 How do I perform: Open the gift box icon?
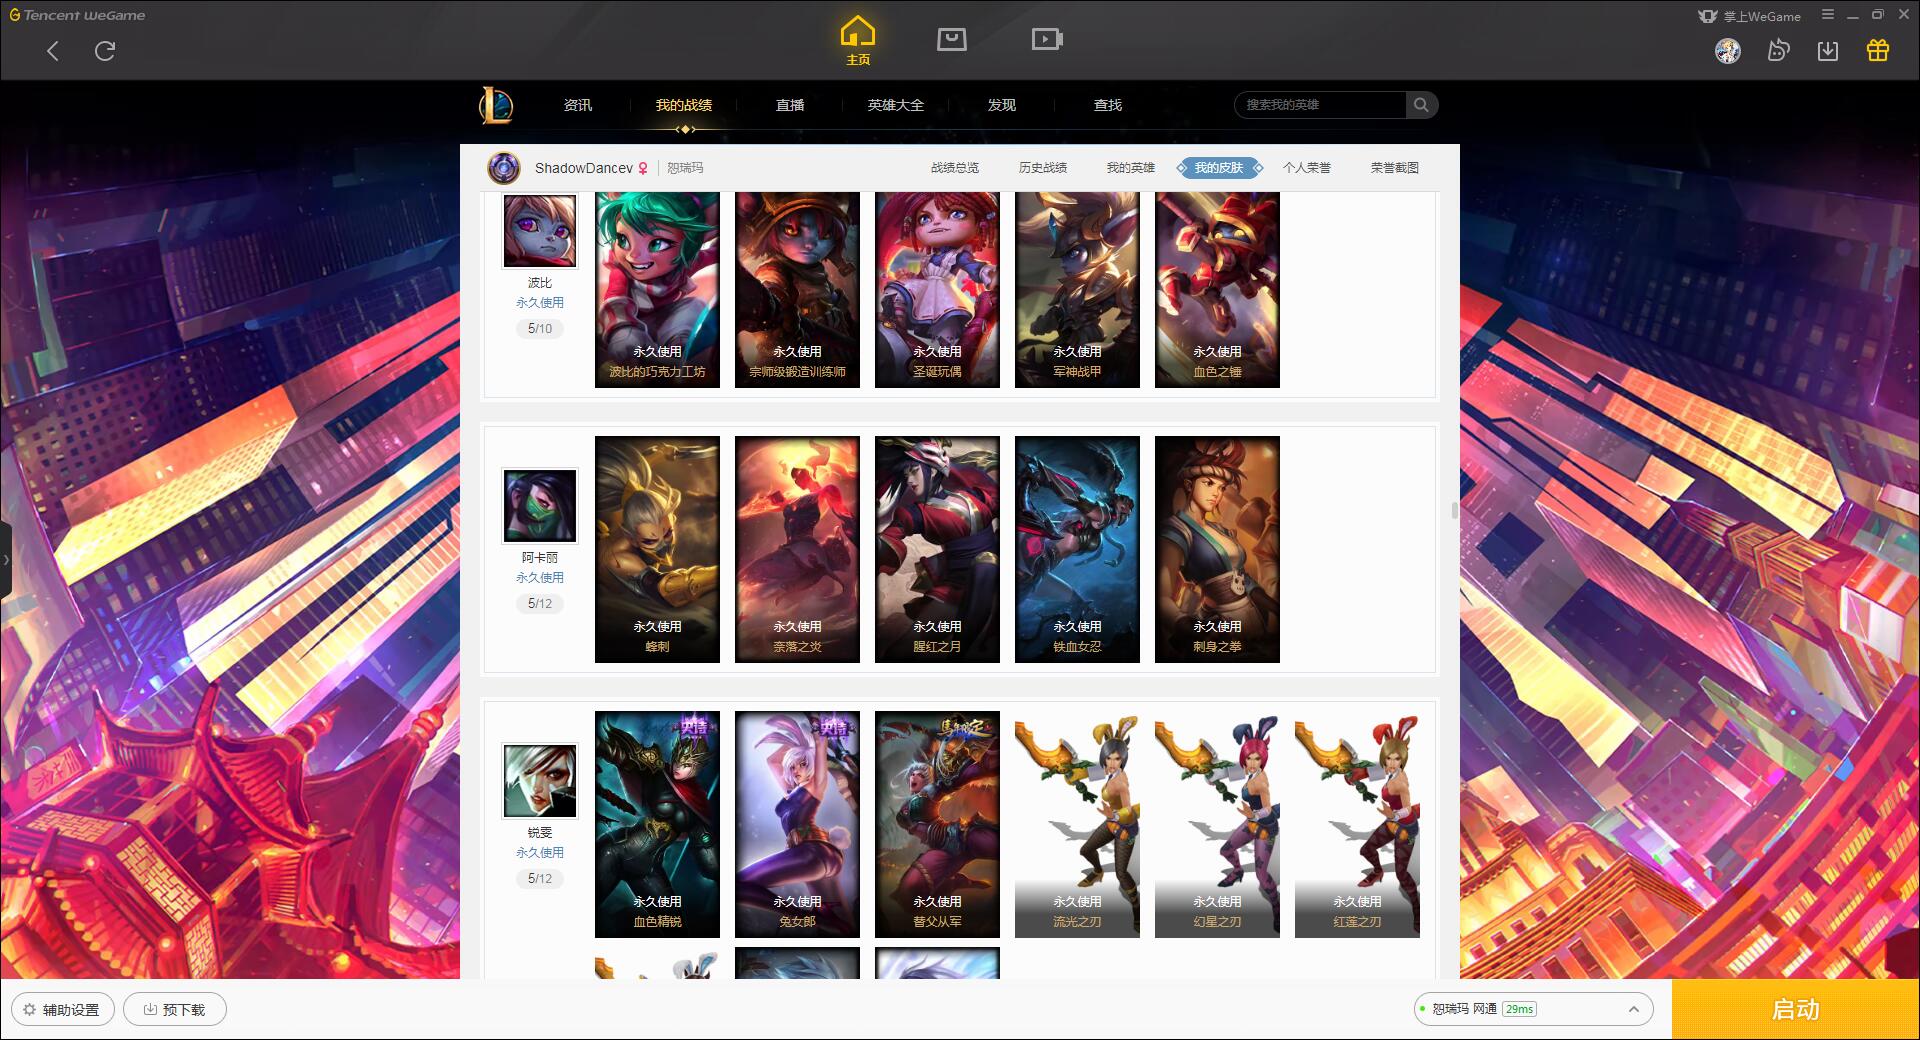click(1878, 51)
